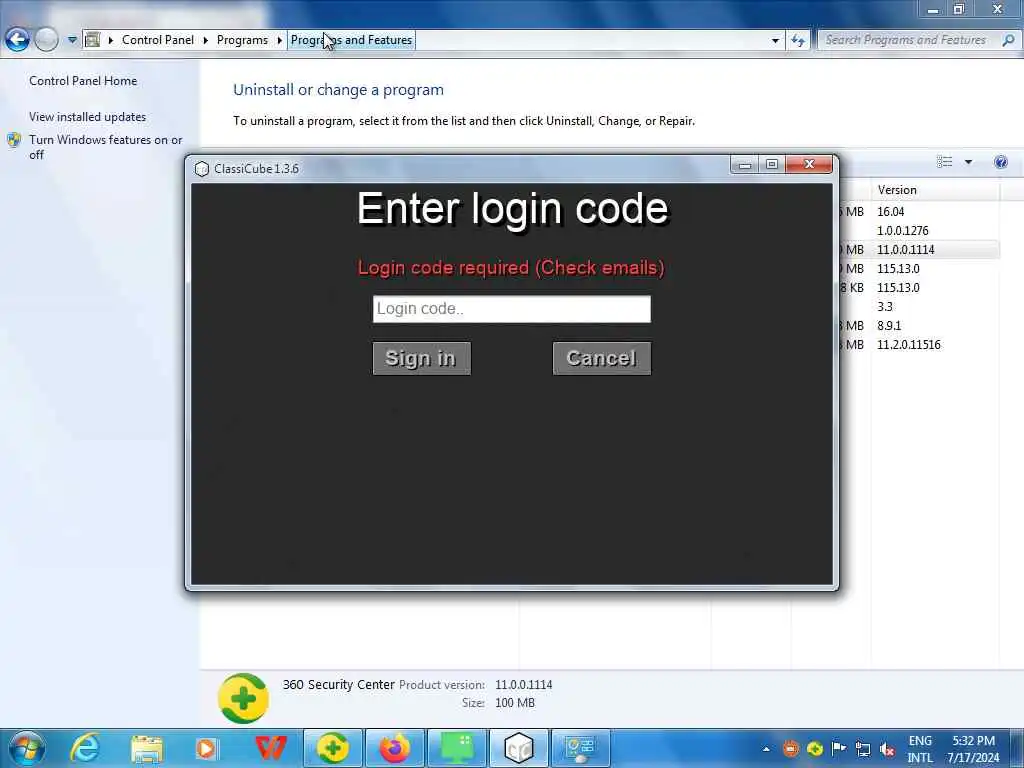1024x768 pixels.
Task: Open Turn Windows features on or off
Action: pyautogui.click(x=106, y=147)
